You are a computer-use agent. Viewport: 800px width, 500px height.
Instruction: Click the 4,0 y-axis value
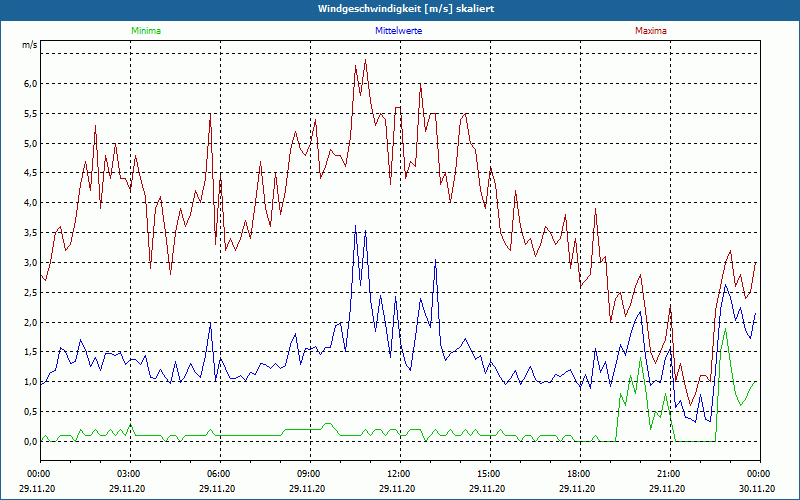click(x=31, y=203)
